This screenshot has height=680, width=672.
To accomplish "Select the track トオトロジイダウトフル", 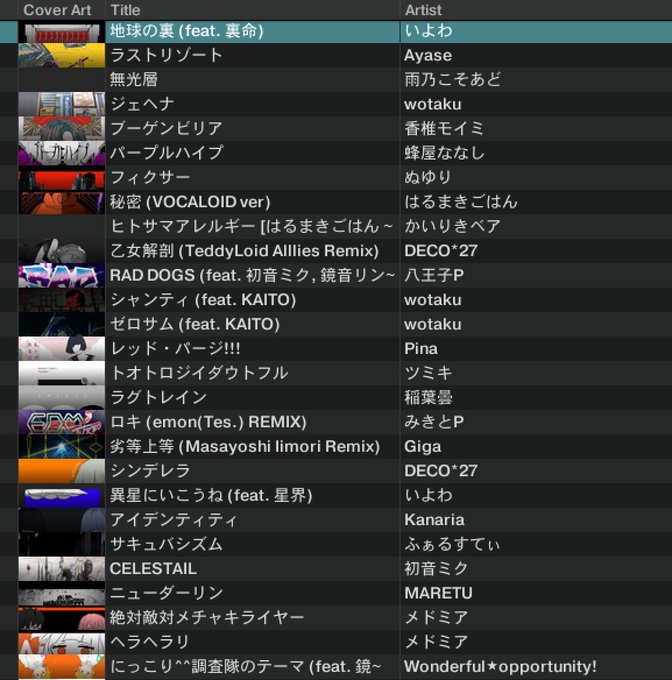I will pos(199,373).
